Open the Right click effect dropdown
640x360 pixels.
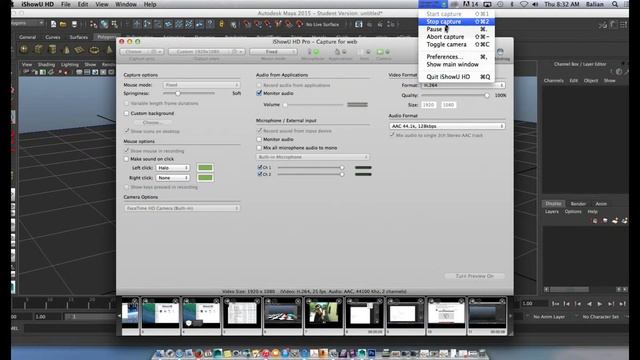click(173, 178)
